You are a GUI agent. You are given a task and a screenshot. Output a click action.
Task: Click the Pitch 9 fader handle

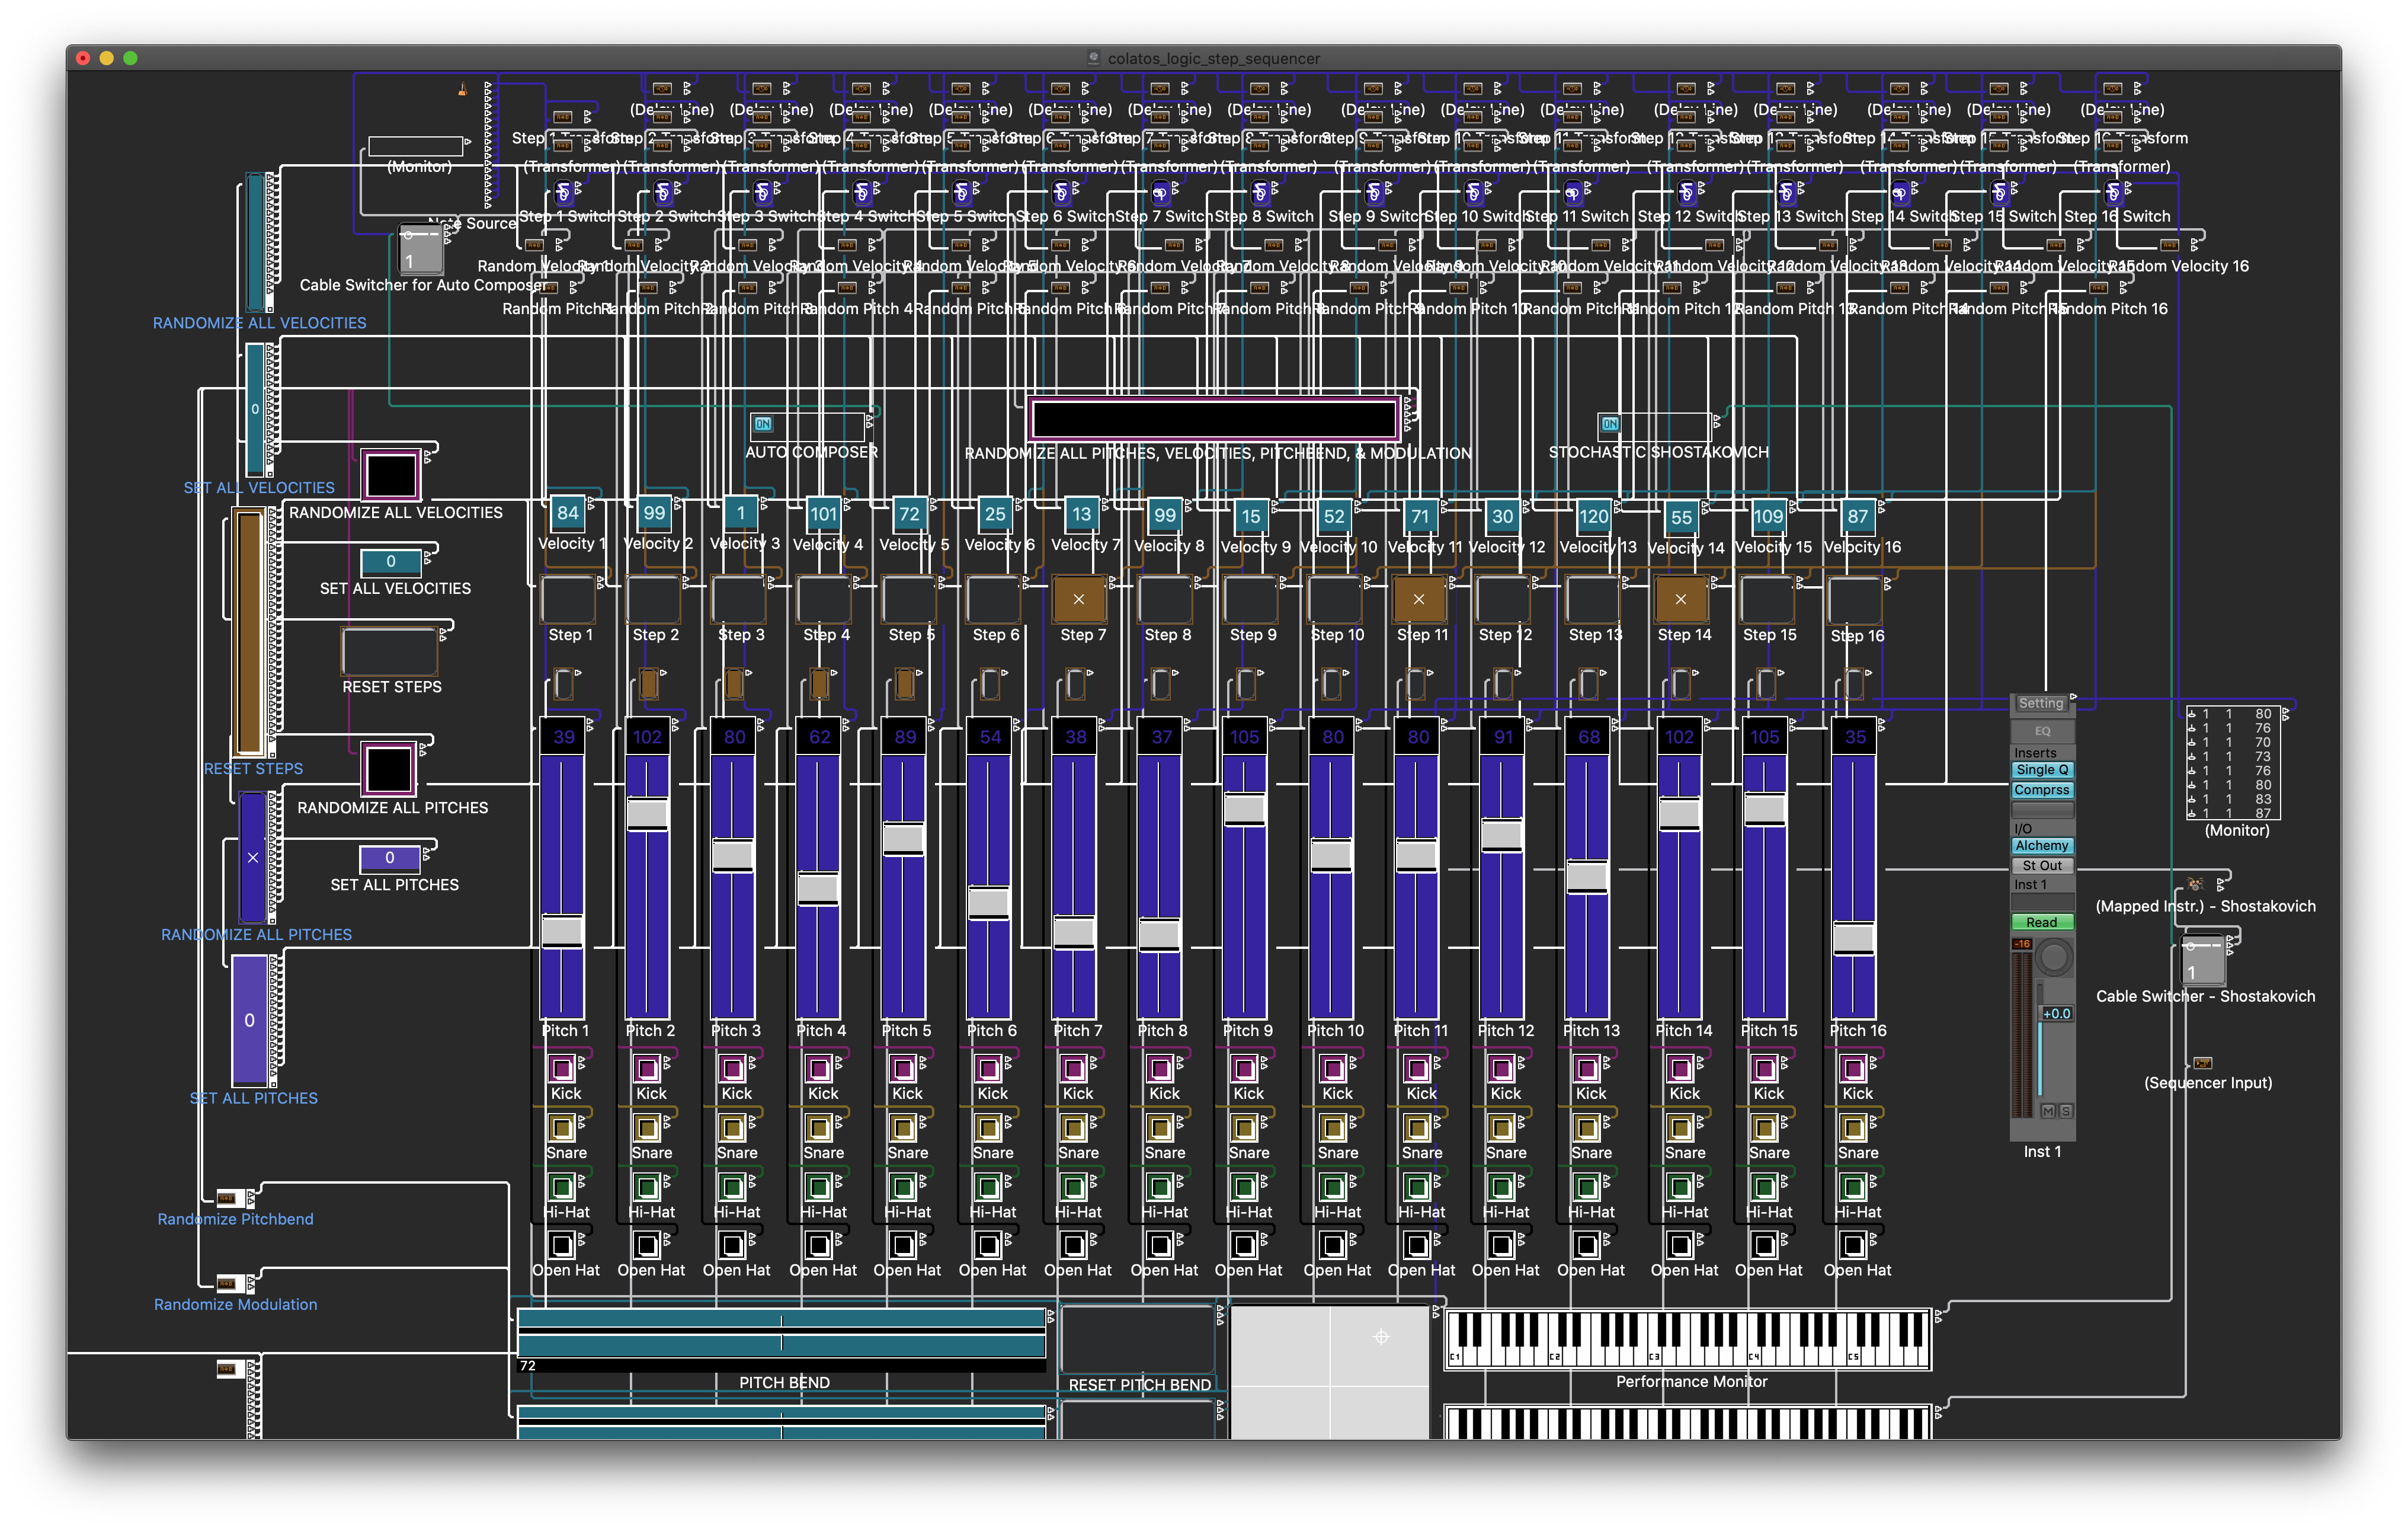pos(1244,808)
